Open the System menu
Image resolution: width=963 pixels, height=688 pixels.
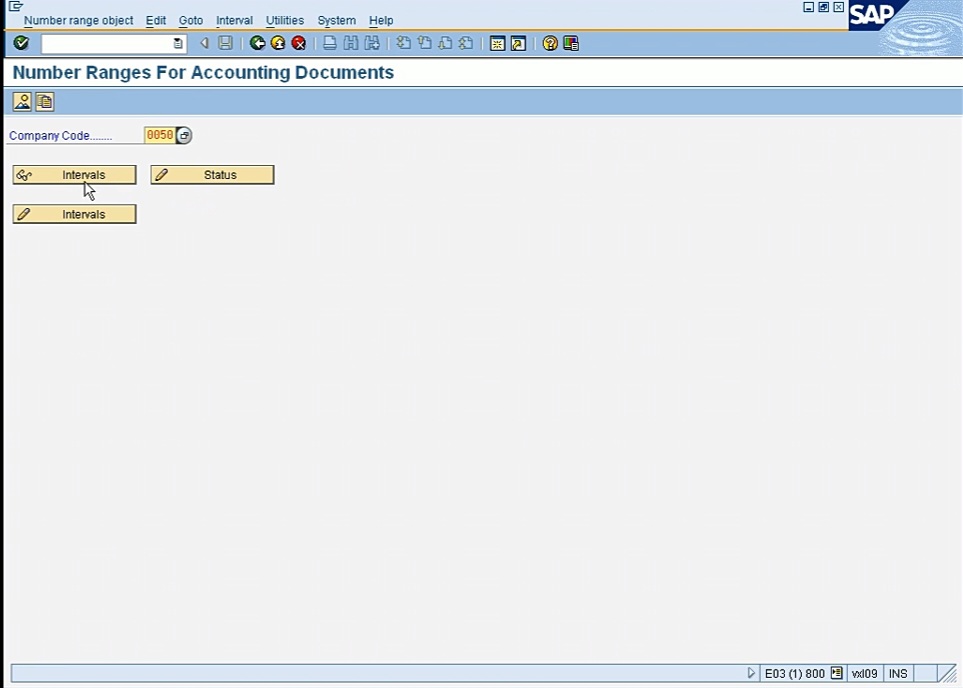click(x=337, y=20)
